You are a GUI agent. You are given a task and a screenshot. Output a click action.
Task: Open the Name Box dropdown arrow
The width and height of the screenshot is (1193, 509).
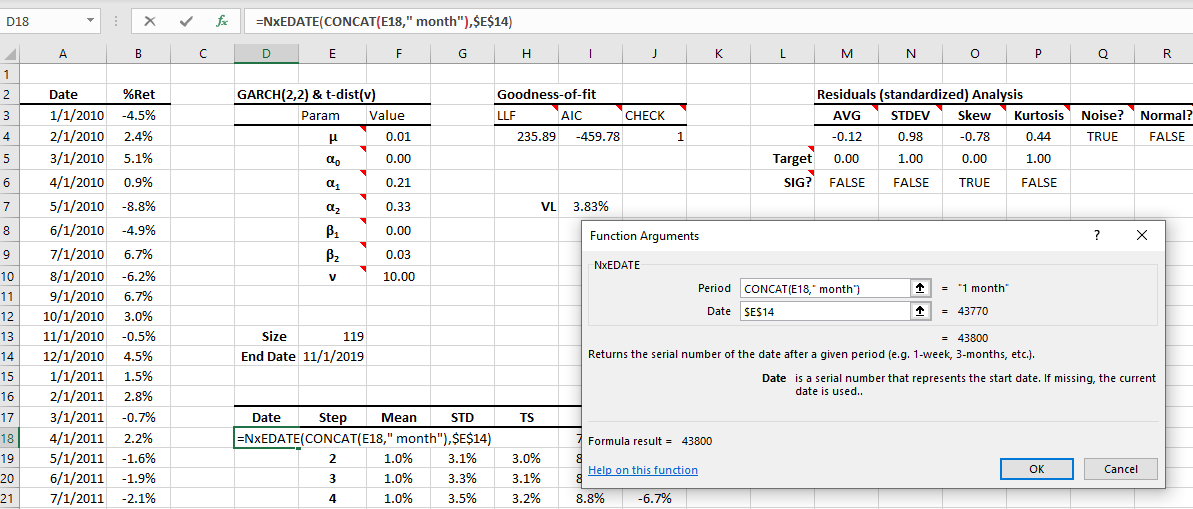[x=91, y=21]
